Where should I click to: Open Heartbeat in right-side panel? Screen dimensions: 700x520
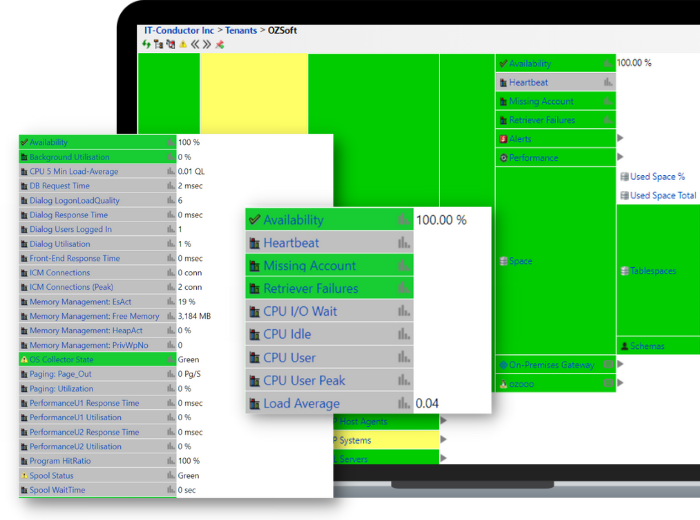tap(555, 83)
